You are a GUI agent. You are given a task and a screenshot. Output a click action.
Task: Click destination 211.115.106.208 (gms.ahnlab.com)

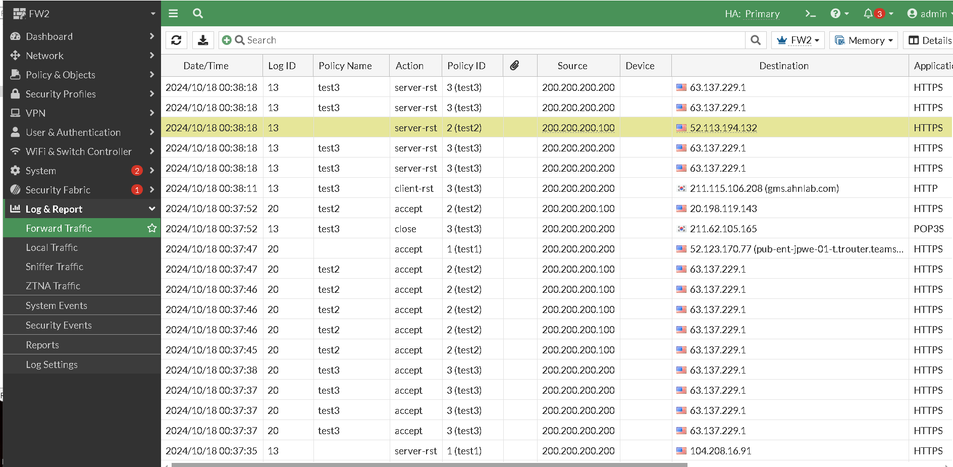click(x=764, y=189)
